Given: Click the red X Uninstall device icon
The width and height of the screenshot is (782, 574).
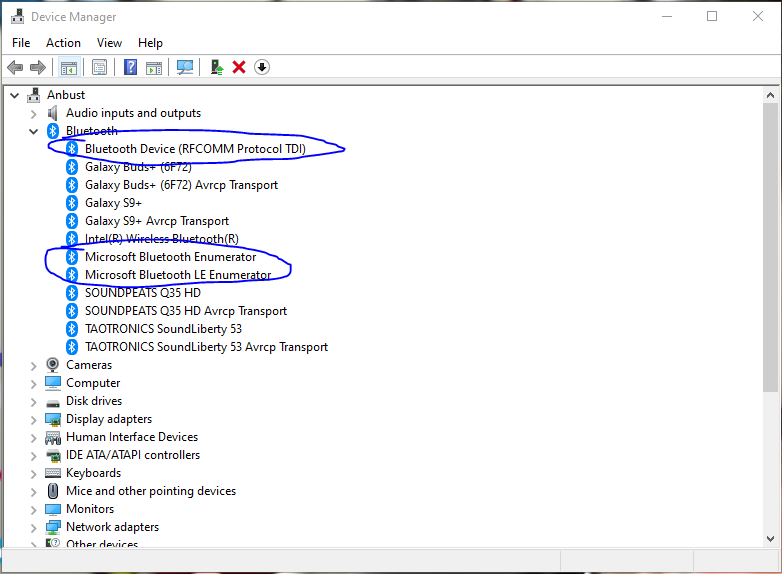Looking at the screenshot, I should pos(239,67).
